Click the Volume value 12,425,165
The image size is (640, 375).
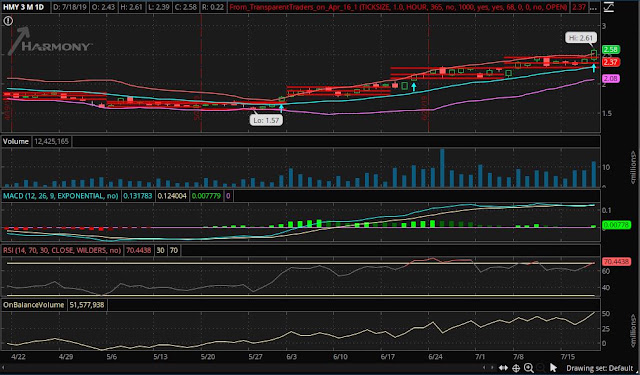tap(51, 141)
